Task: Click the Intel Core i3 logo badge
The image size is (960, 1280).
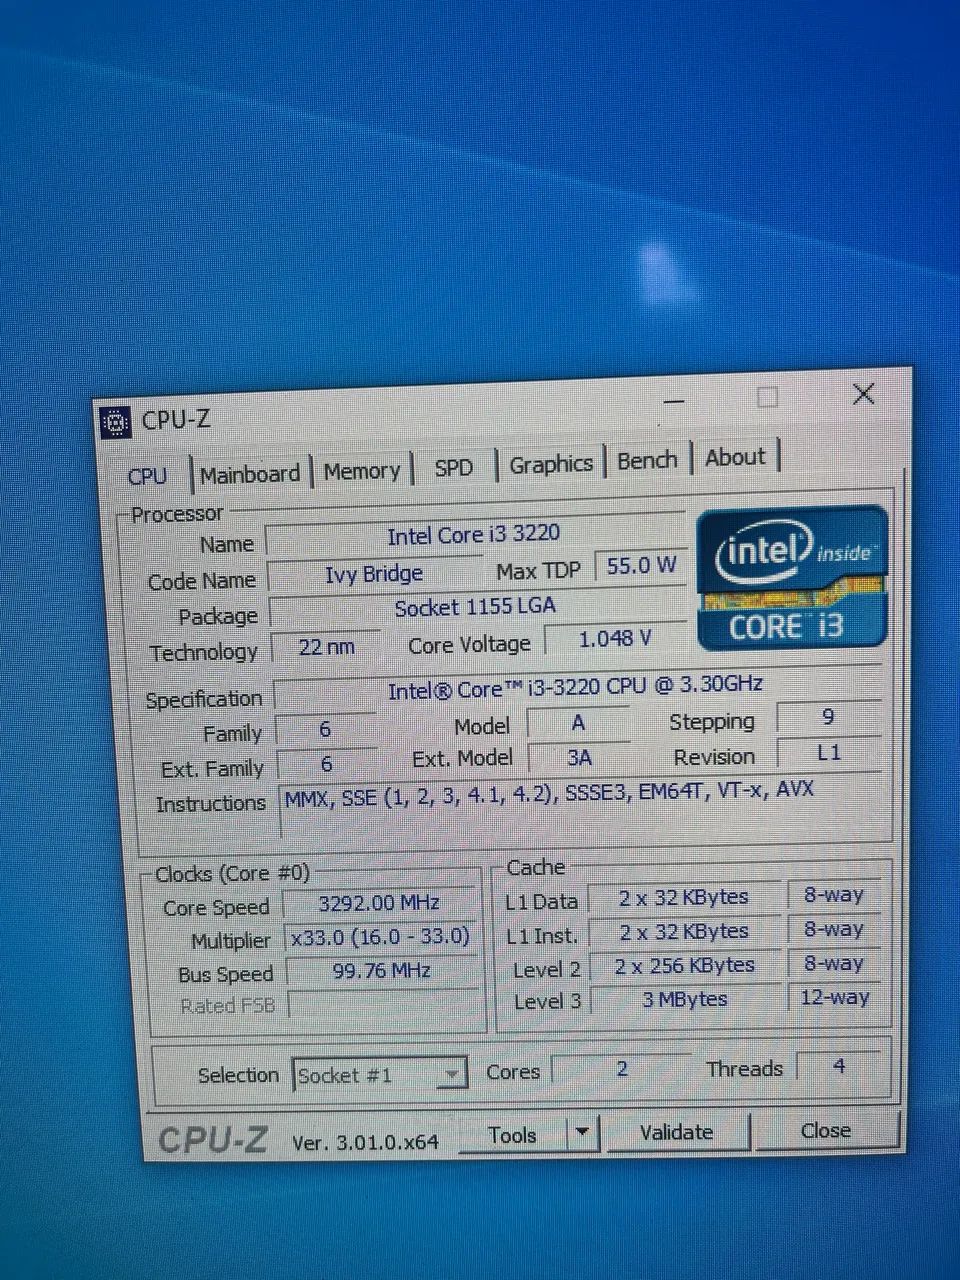Action: 792,577
